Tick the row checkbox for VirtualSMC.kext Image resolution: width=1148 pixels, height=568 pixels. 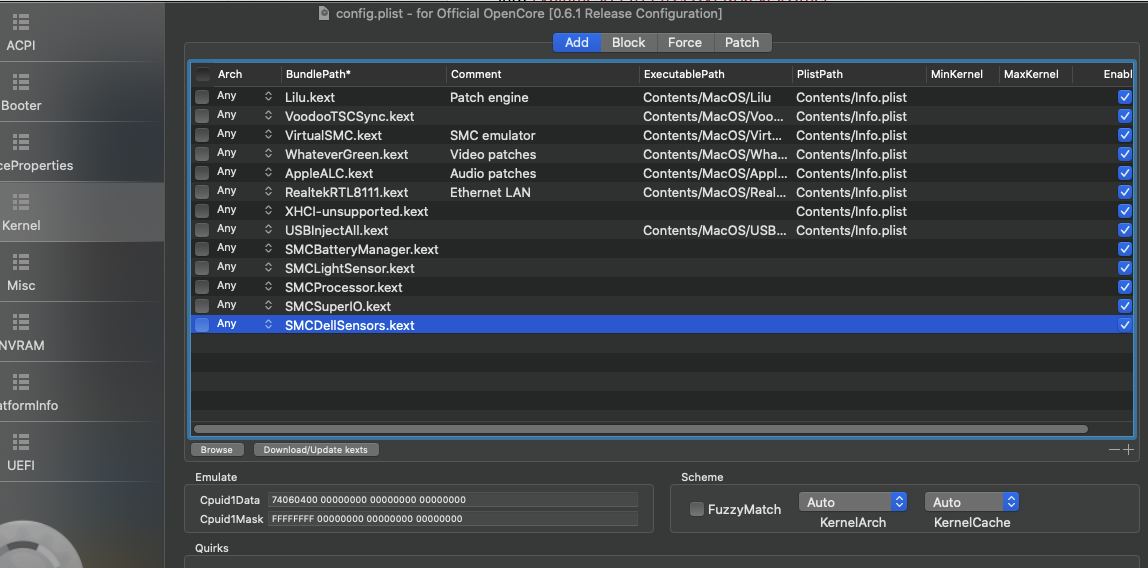tap(202, 135)
